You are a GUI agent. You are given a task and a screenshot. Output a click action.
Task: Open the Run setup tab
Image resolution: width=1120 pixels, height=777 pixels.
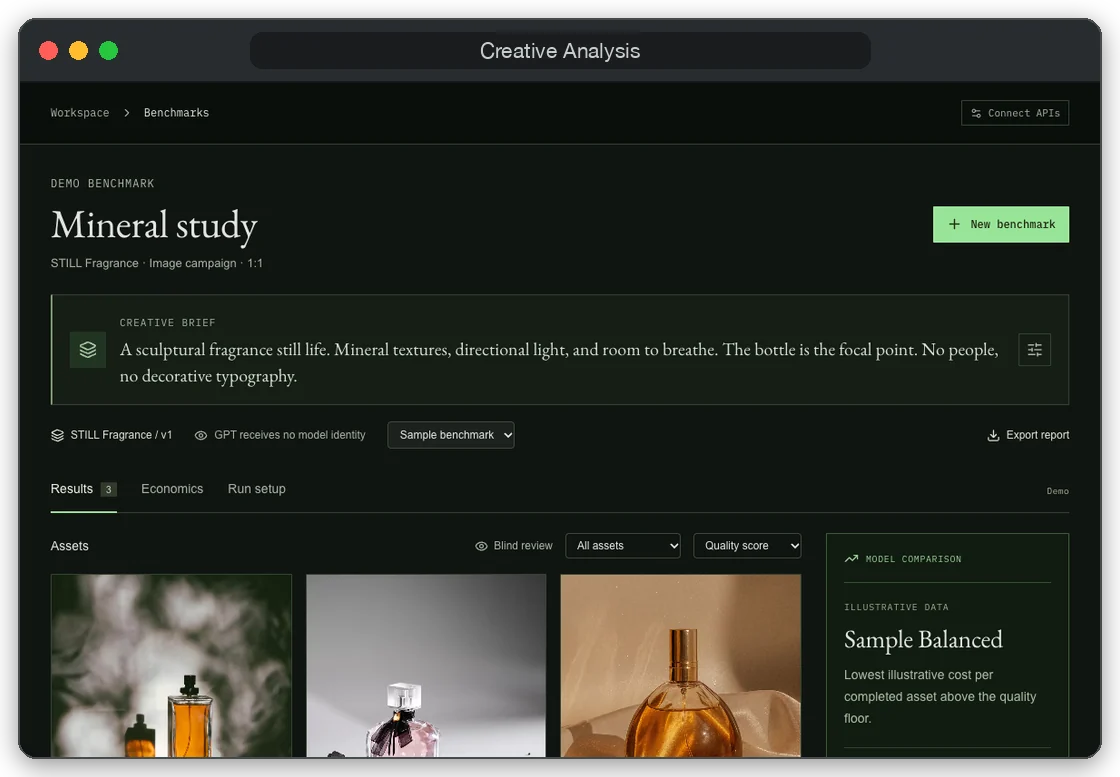coord(256,489)
